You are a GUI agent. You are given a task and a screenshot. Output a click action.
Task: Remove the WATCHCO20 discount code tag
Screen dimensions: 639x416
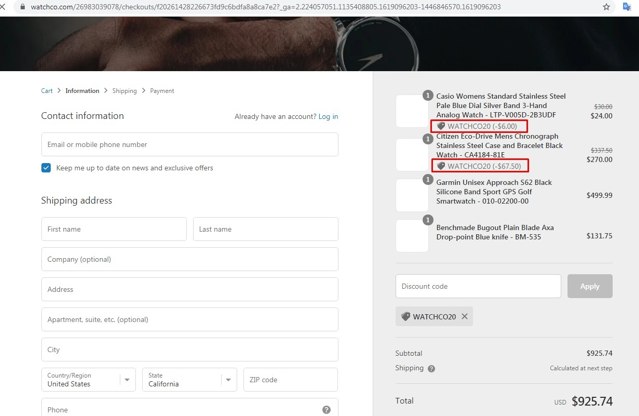[x=465, y=316]
